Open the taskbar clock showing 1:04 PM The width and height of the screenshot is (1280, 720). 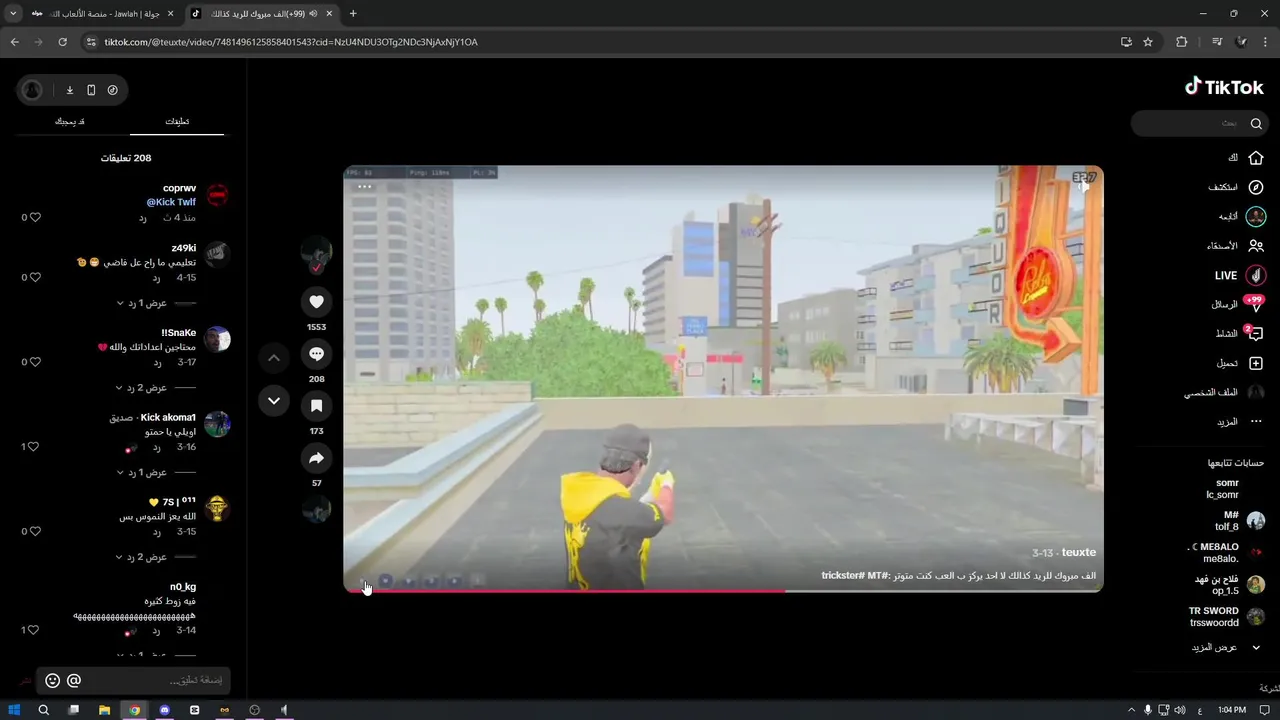1232,710
